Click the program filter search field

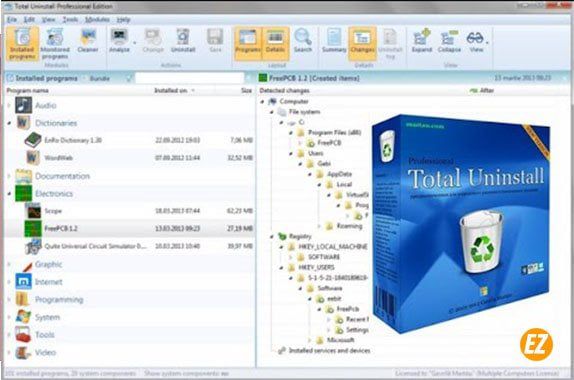pos(189,78)
